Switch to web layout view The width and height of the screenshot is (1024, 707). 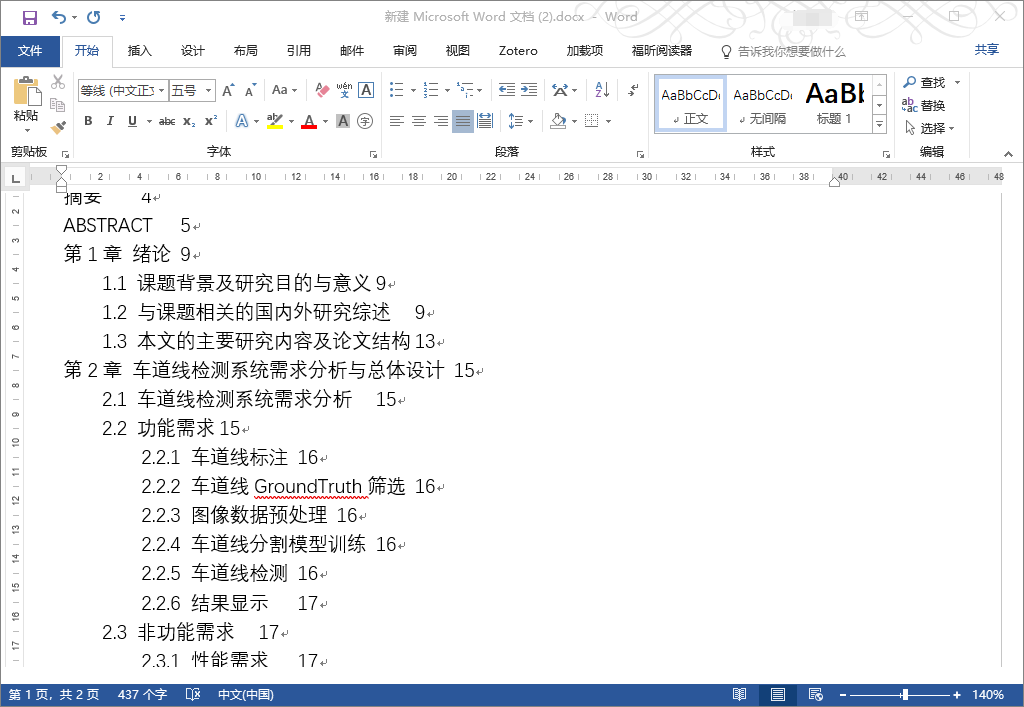tap(816, 695)
